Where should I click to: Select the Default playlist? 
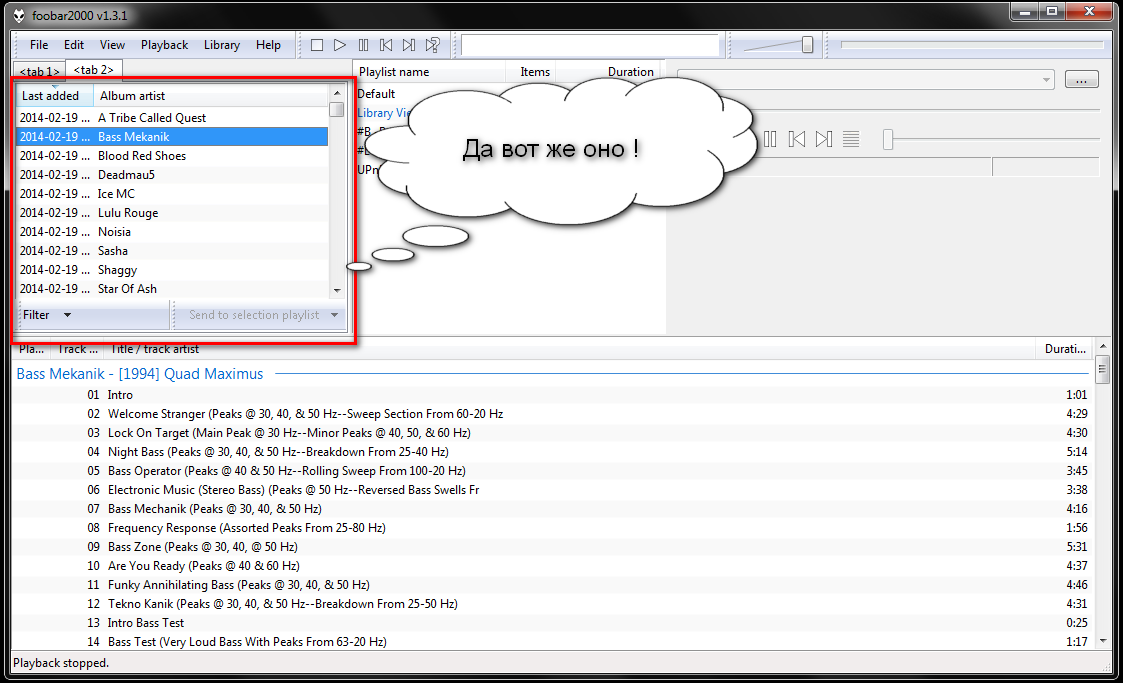pyautogui.click(x=376, y=94)
